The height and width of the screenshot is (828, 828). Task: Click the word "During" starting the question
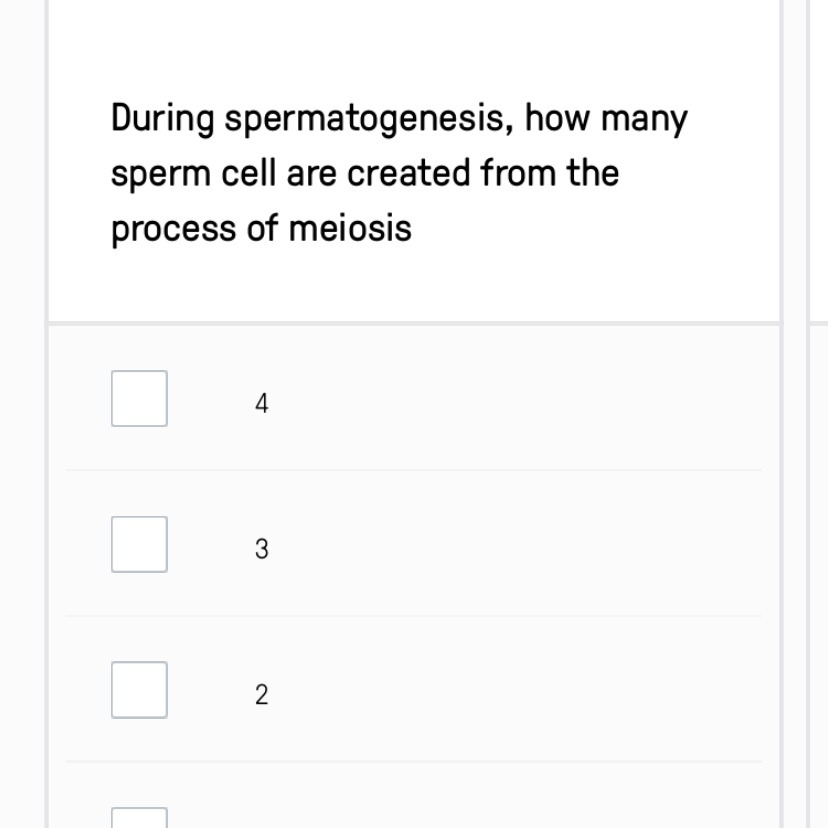tap(163, 119)
